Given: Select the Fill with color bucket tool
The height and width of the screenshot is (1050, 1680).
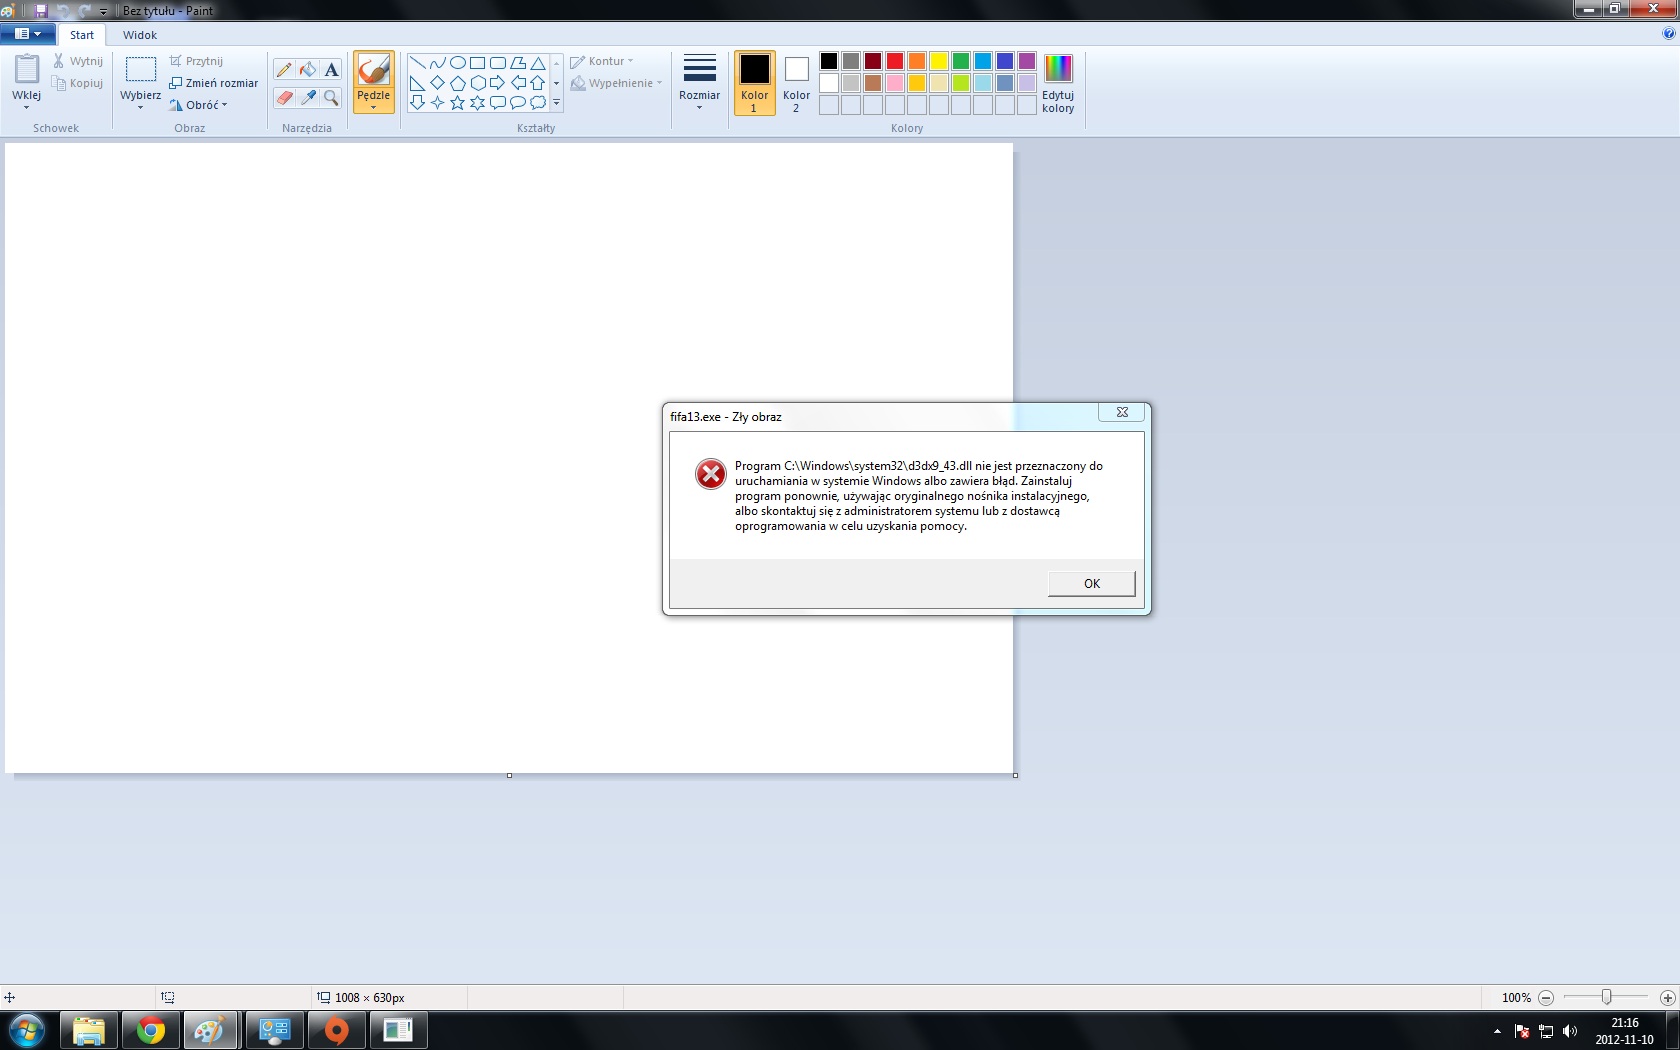Looking at the screenshot, I should [308, 69].
